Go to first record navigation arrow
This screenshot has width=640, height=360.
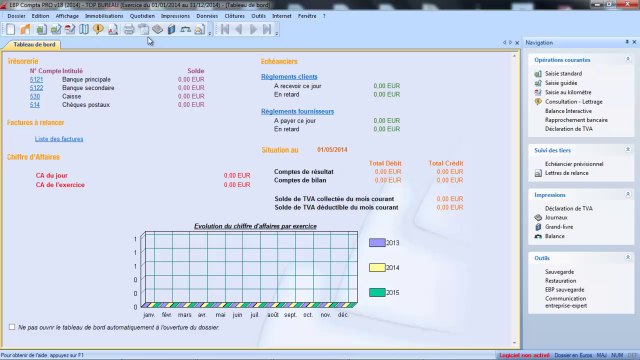click(x=225, y=29)
